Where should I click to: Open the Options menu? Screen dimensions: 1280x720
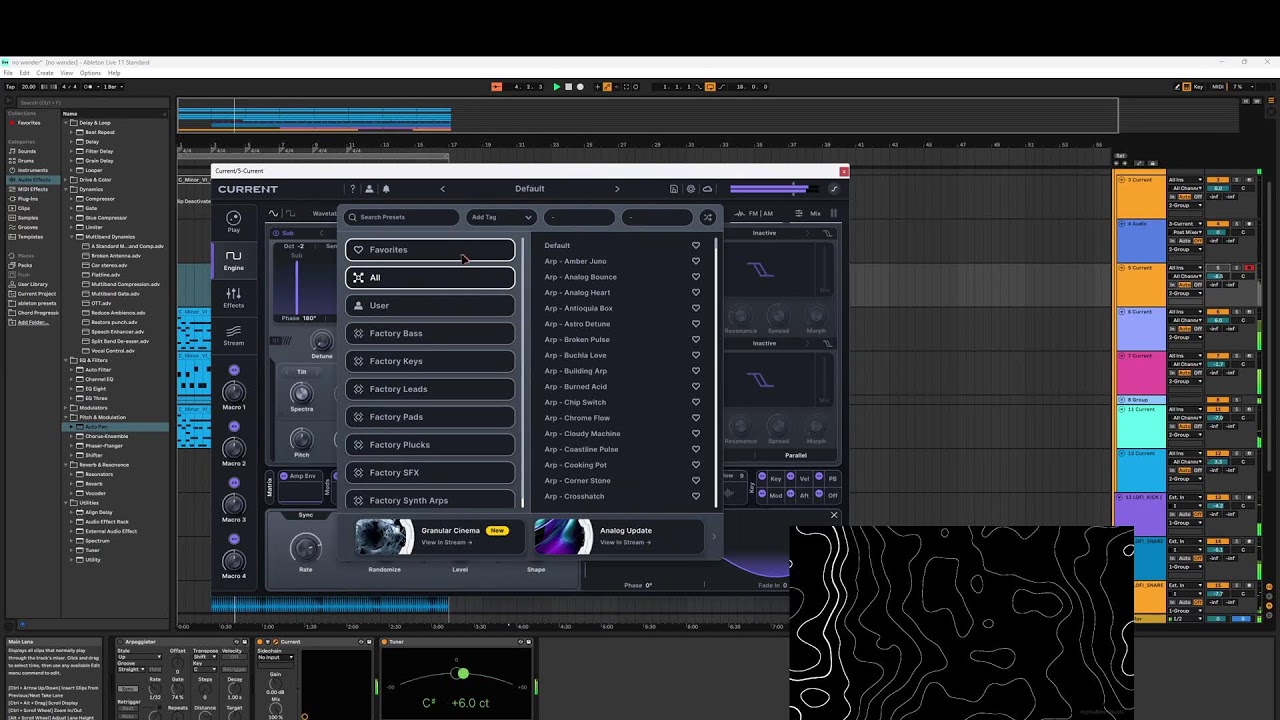(x=90, y=73)
